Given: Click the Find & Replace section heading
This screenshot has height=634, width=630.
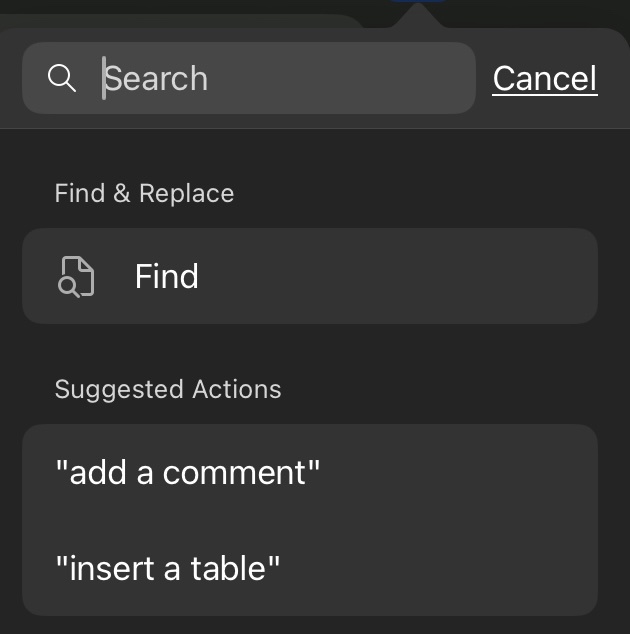Looking at the screenshot, I should pos(144,193).
